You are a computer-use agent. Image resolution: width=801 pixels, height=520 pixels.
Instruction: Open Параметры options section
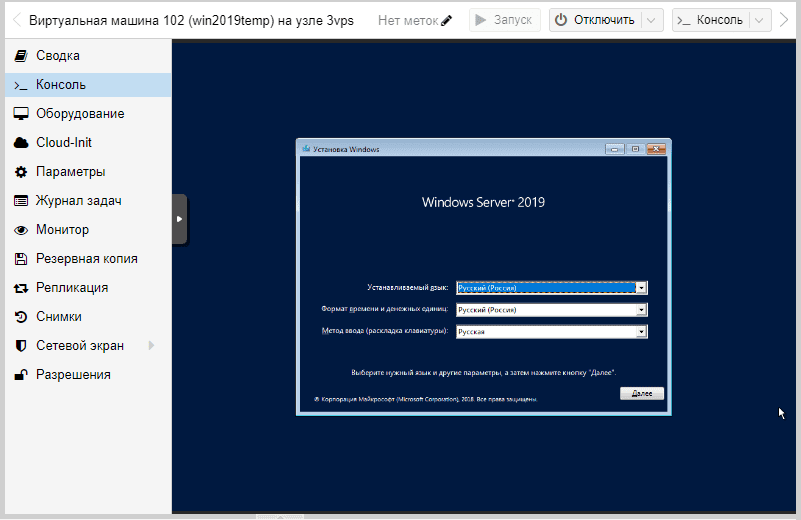[88, 172]
